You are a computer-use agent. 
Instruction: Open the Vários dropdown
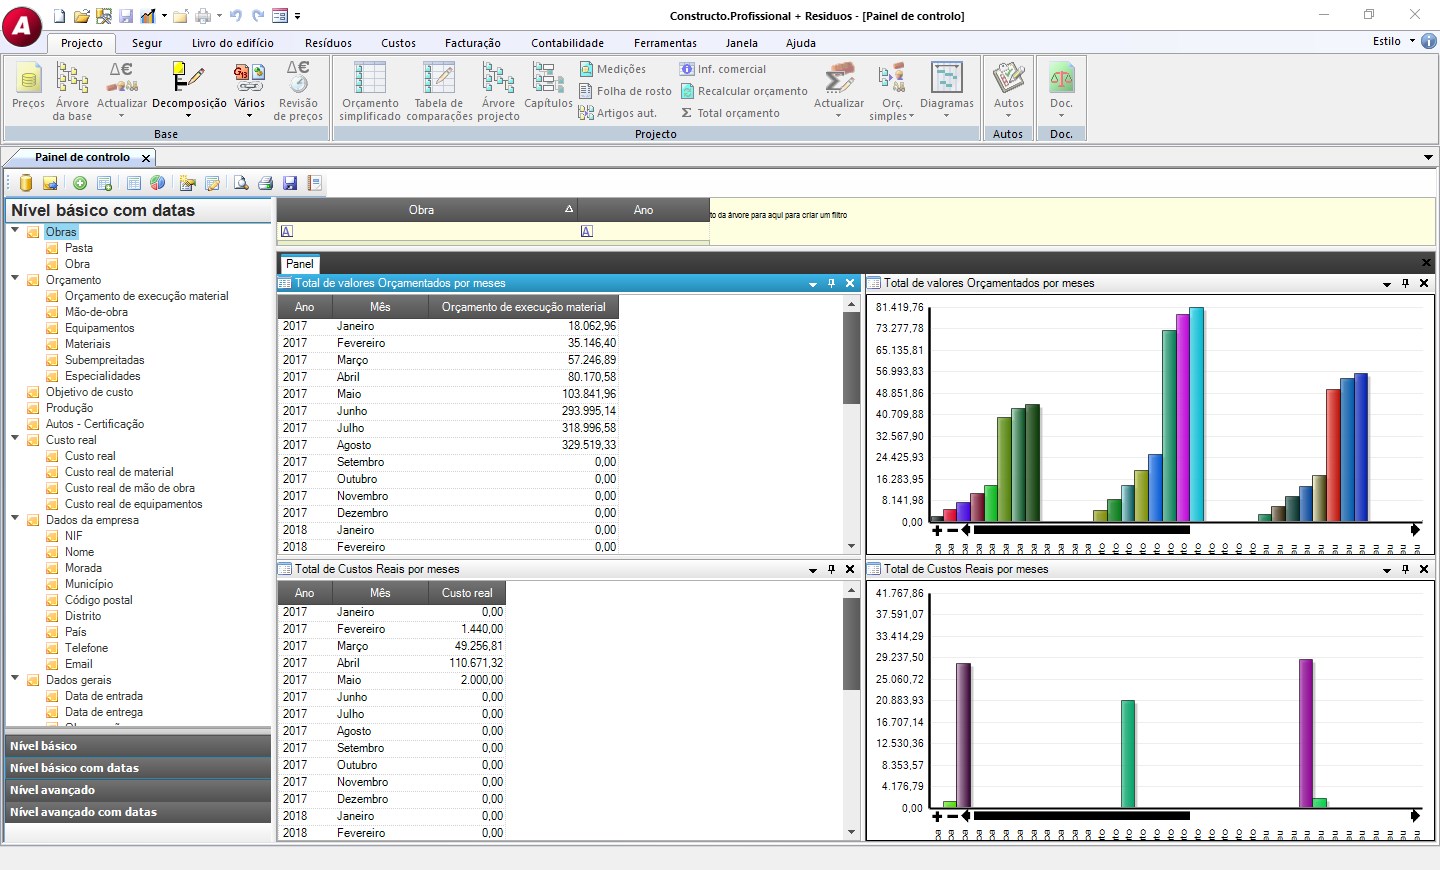pyautogui.click(x=249, y=117)
